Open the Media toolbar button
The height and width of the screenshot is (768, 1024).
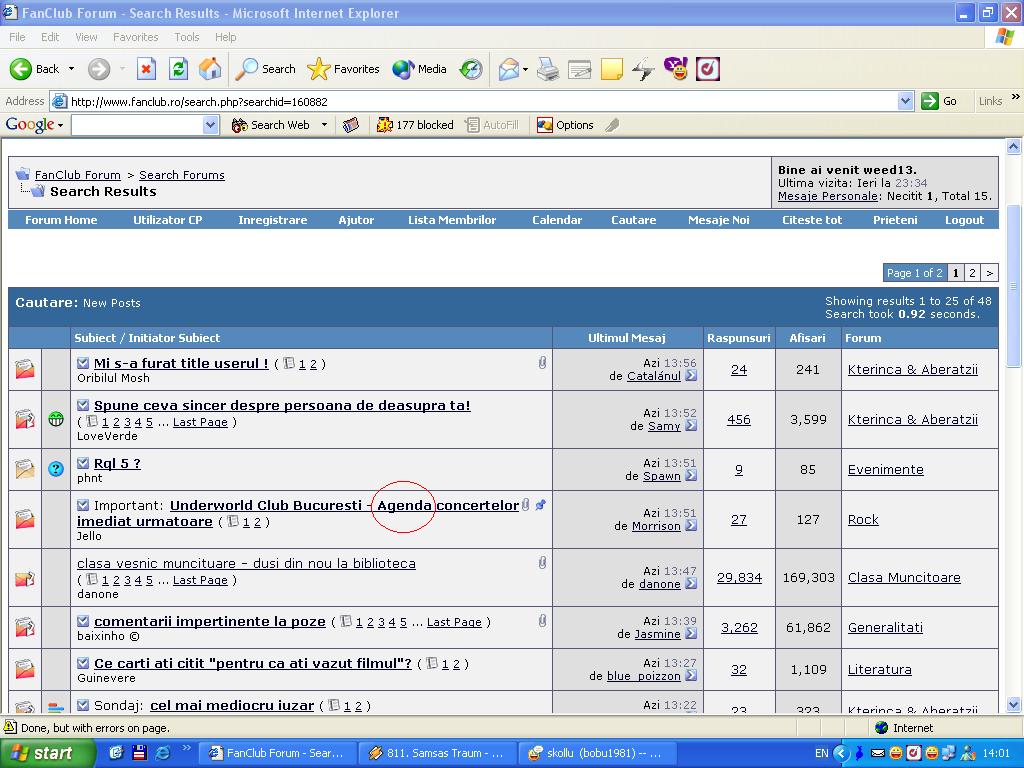coord(419,69)
